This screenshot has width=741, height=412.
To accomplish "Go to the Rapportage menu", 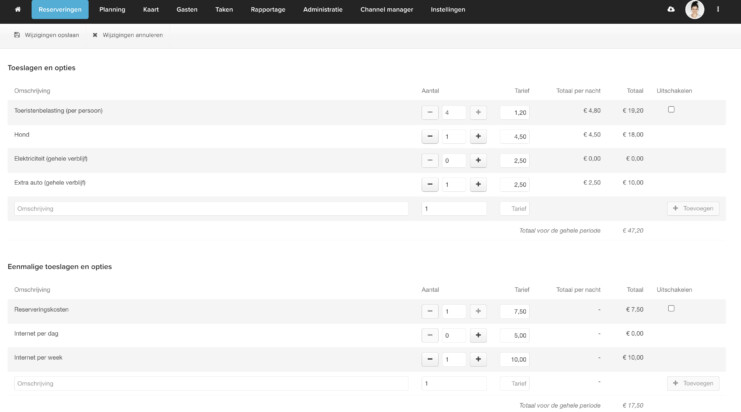I will [x=266, y=9].
